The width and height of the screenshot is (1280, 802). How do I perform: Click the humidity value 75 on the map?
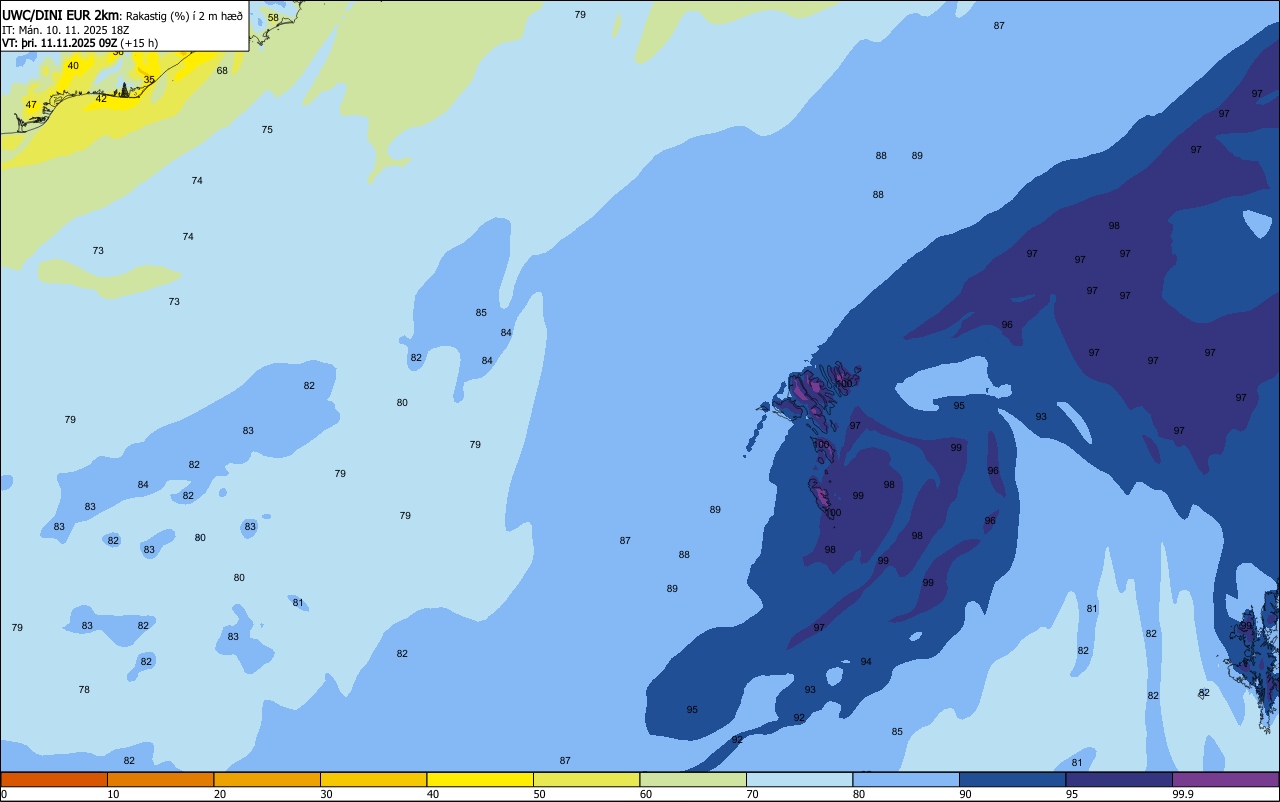point(267,129)
